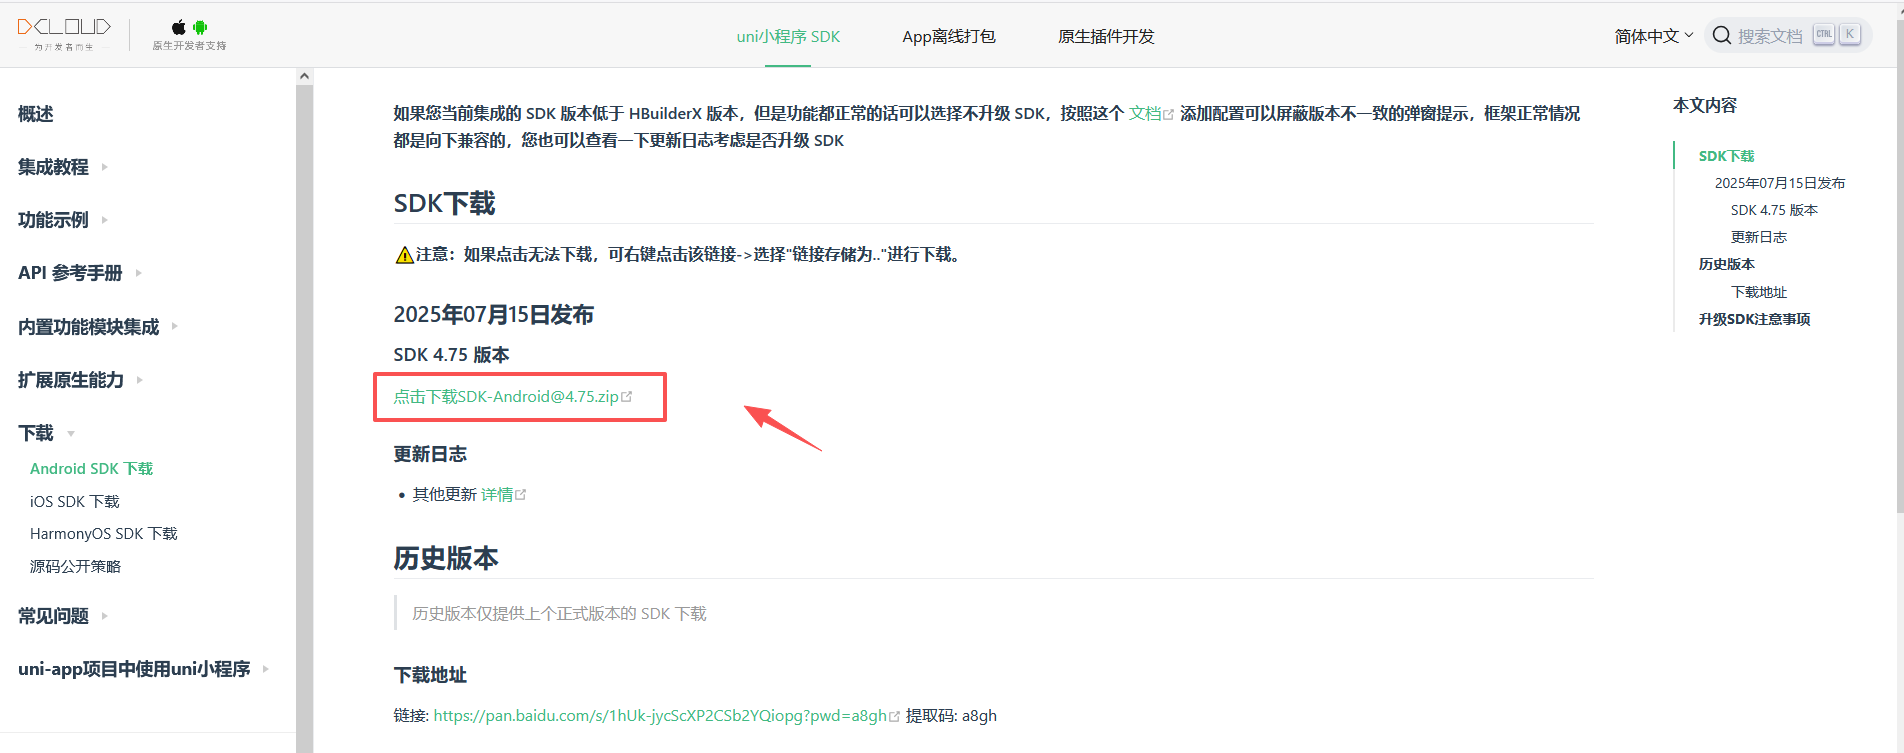The image size is (1904, 753).
Task: Jump to SDK下载 in the page outline
Action: click(1726, 156)
